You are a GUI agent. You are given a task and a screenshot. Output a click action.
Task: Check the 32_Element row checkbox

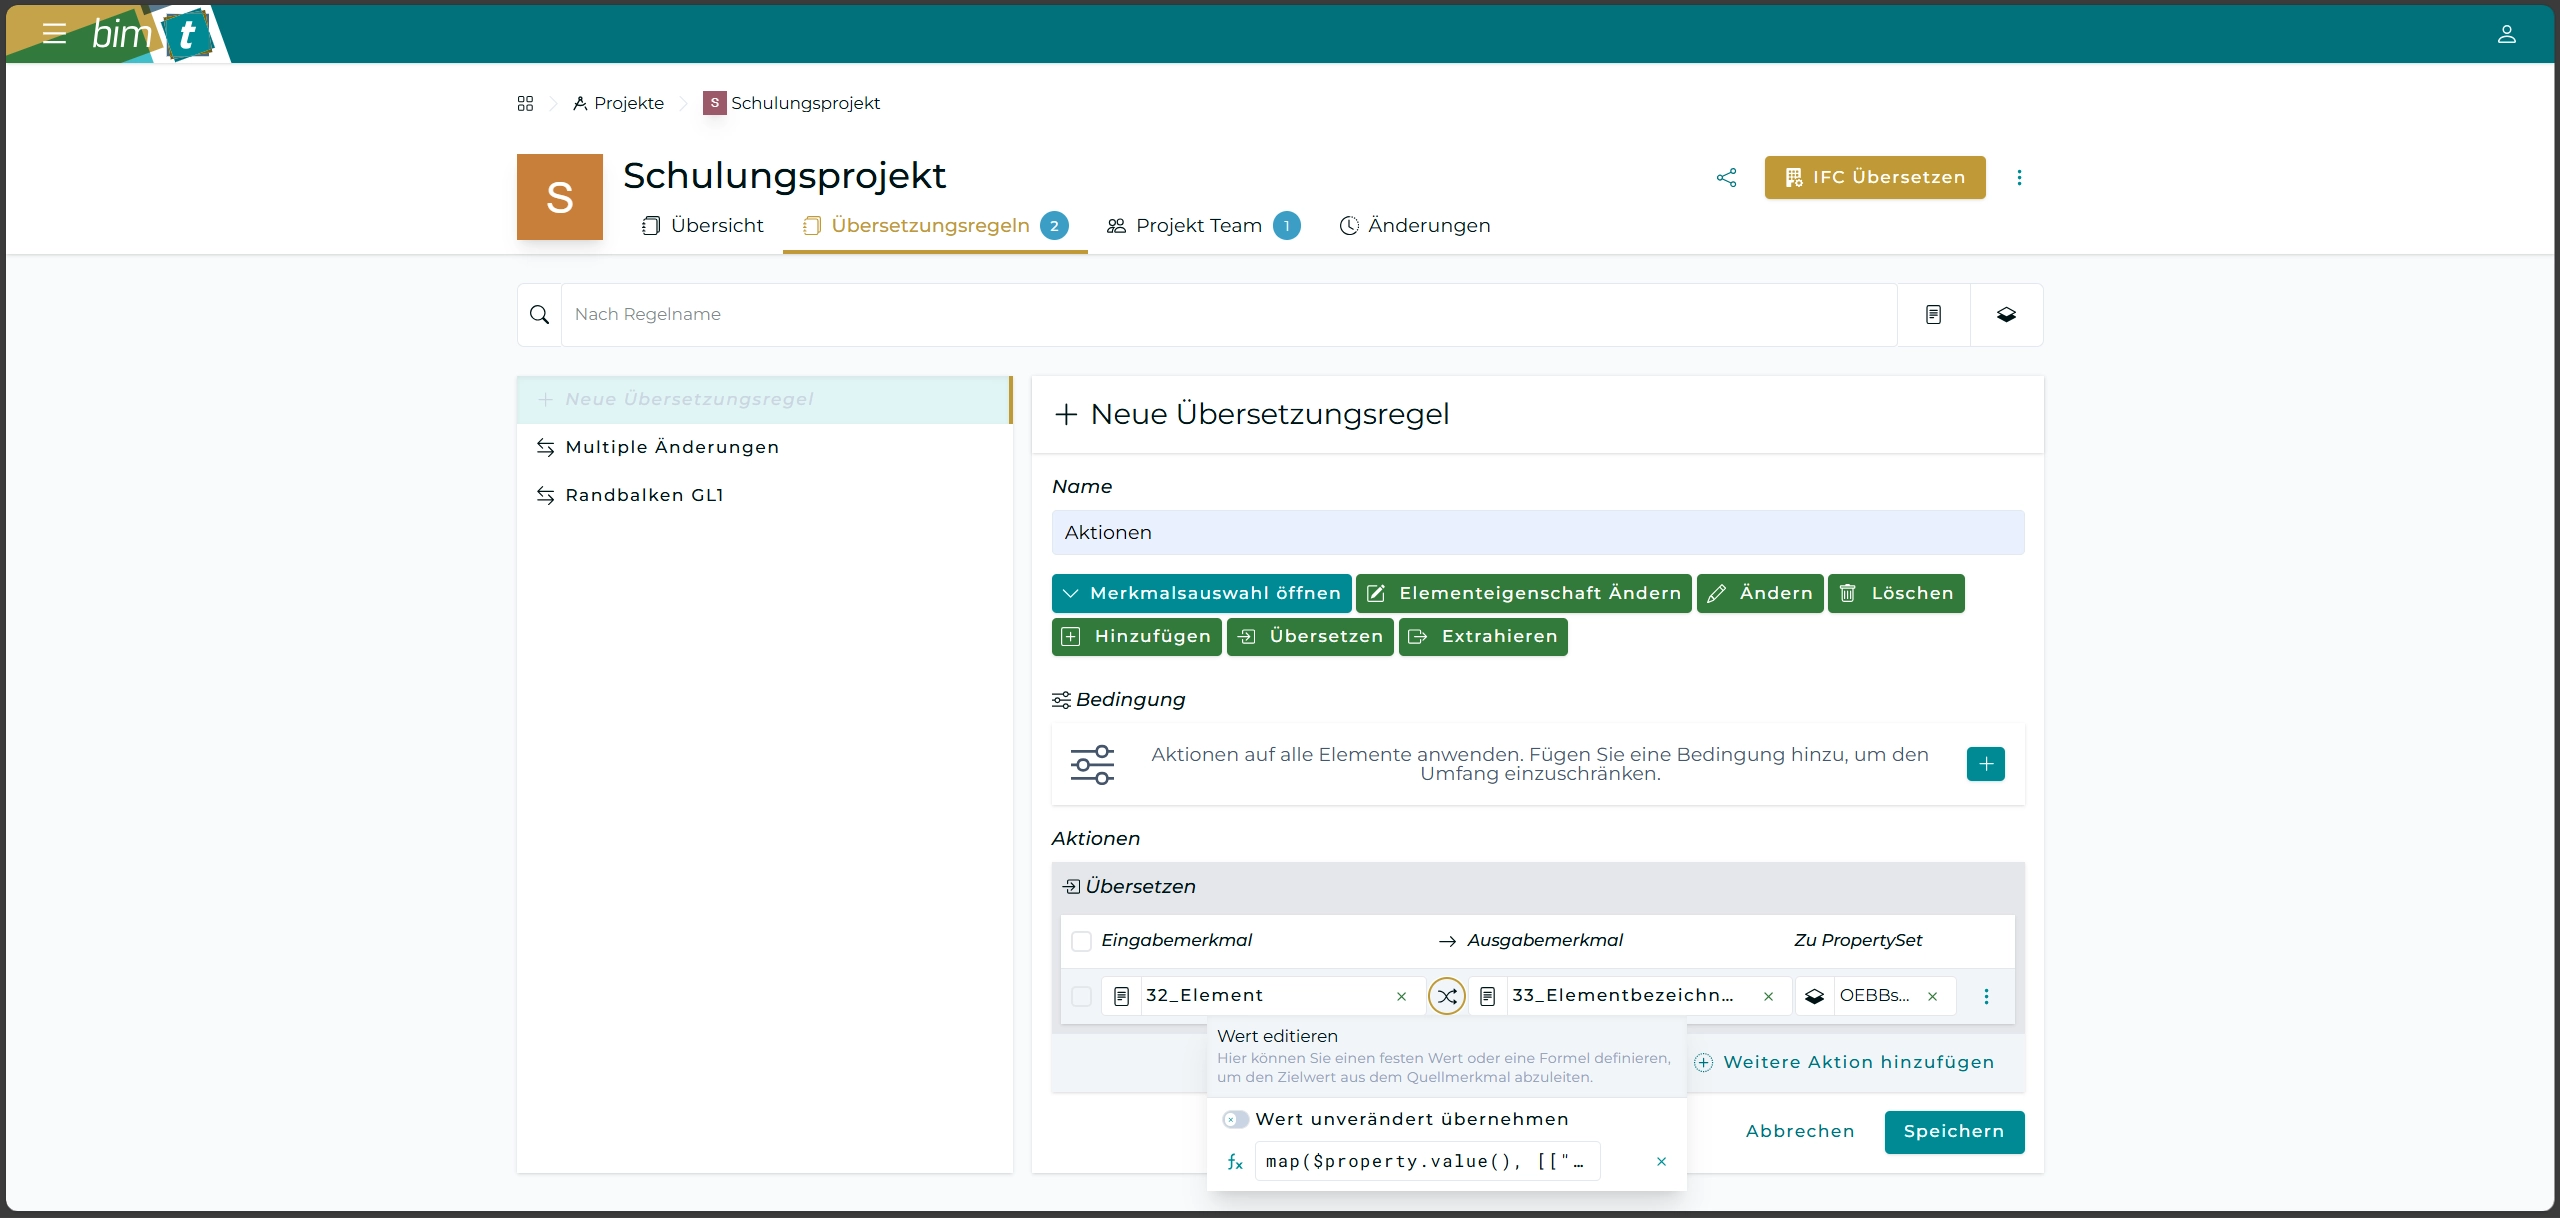click(x=1081, y=996)
